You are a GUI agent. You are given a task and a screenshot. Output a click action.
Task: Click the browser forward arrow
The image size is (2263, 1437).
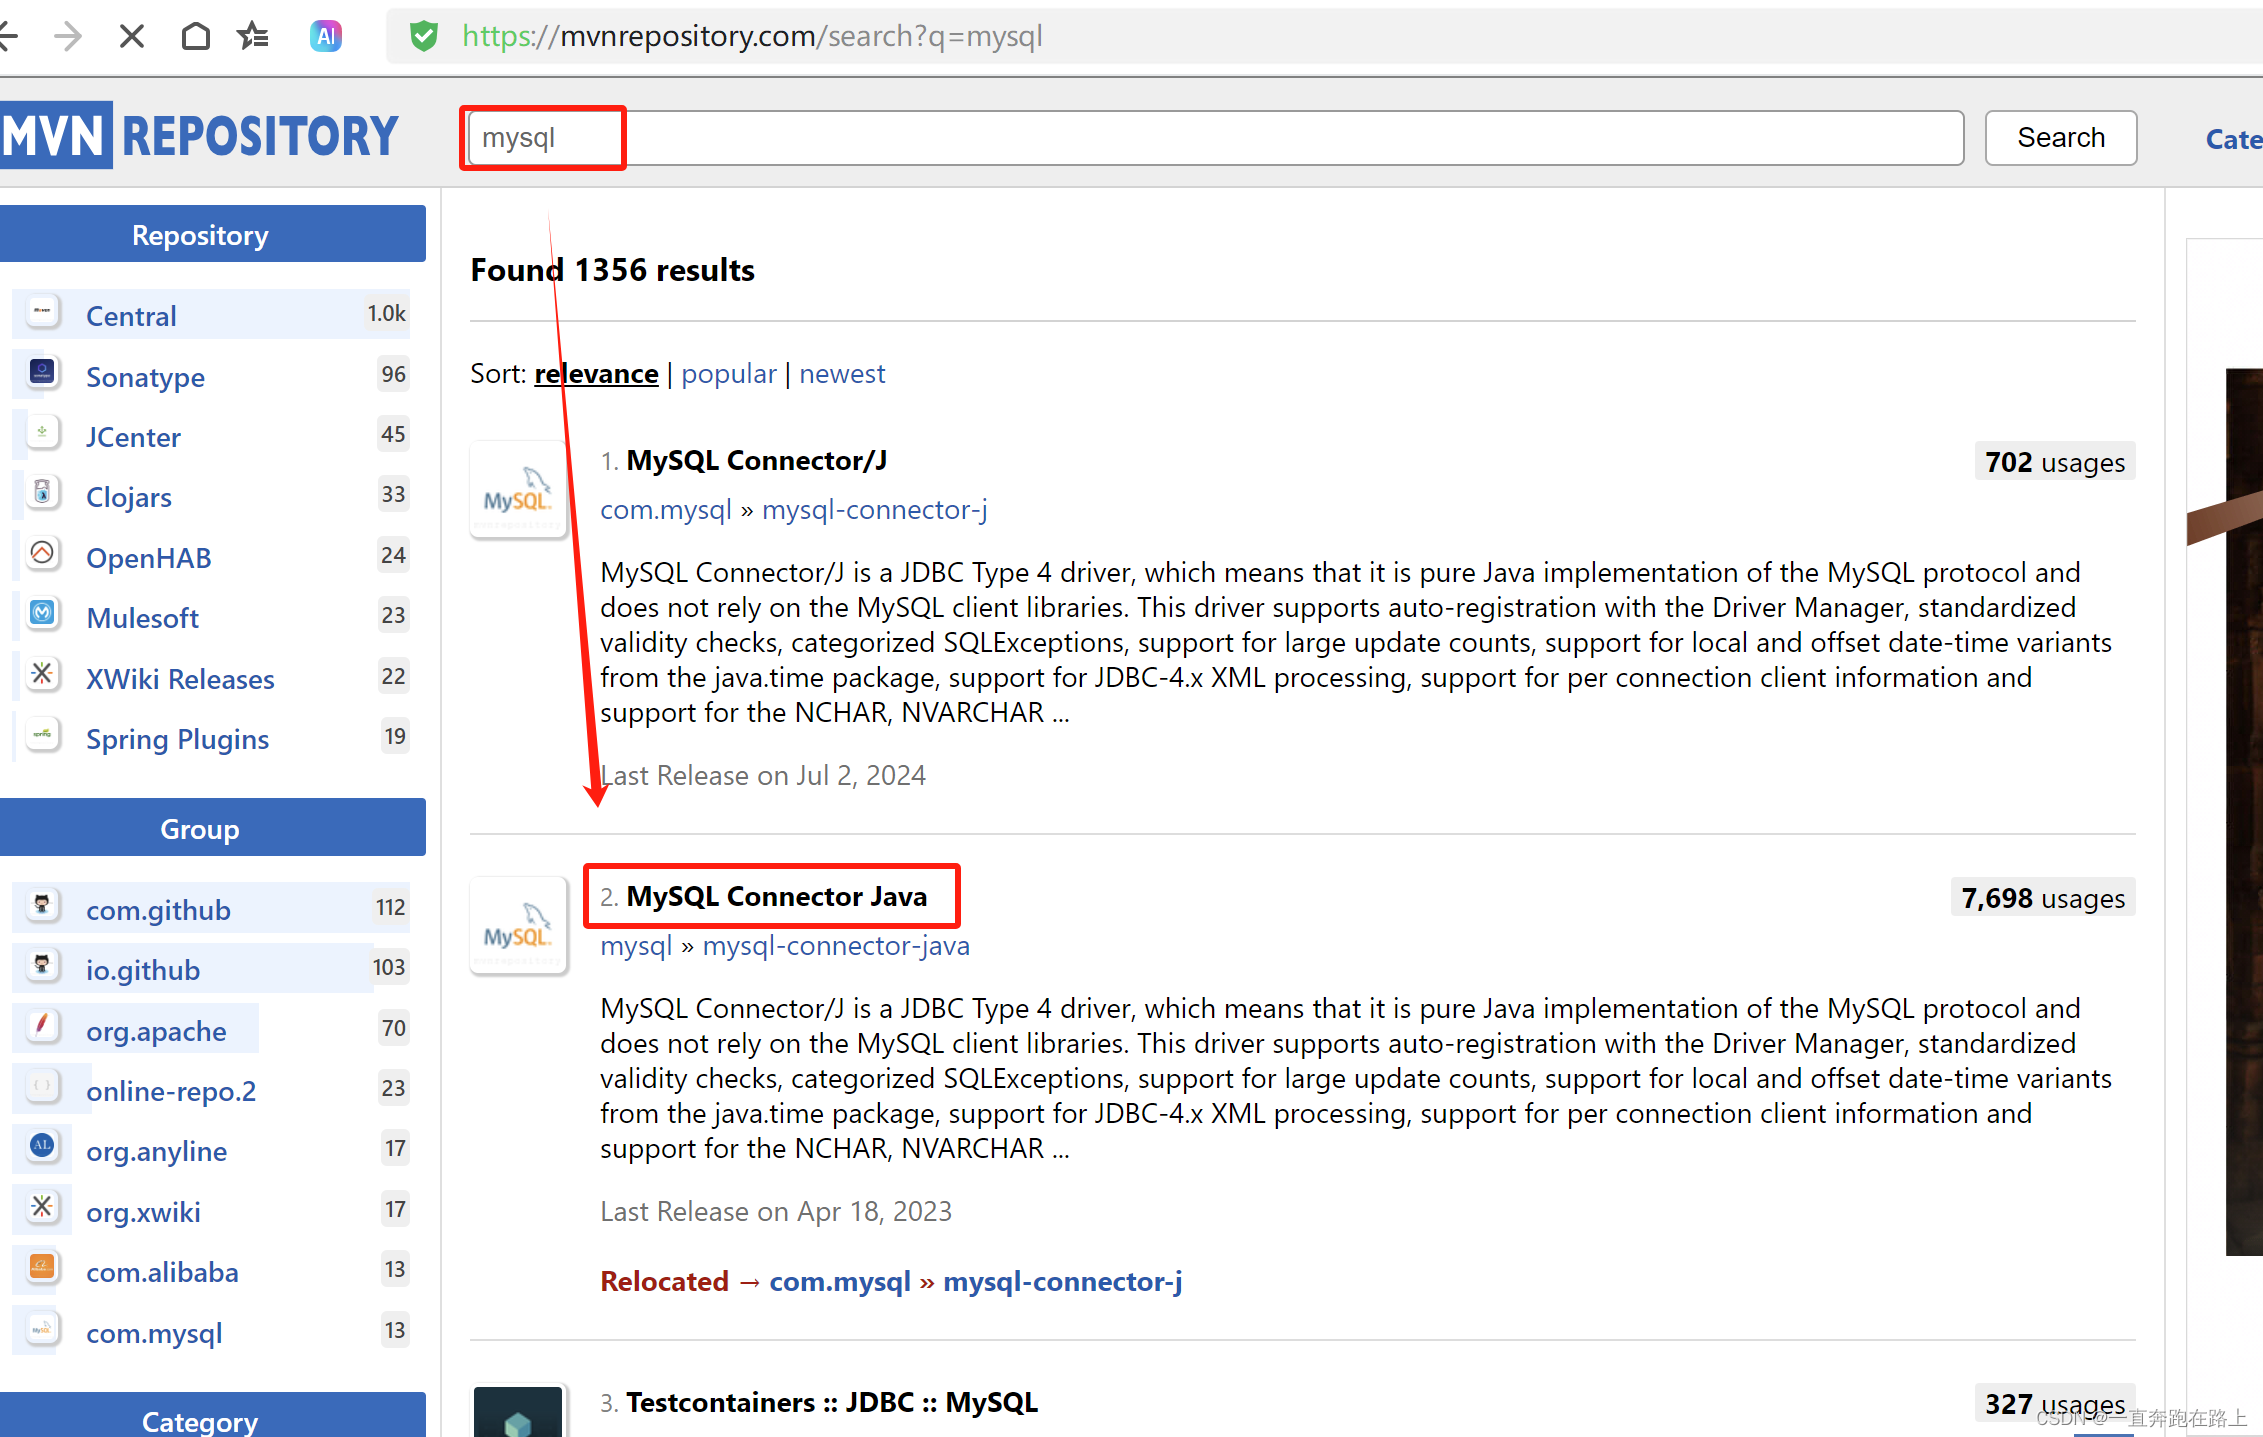pos(67,37)
